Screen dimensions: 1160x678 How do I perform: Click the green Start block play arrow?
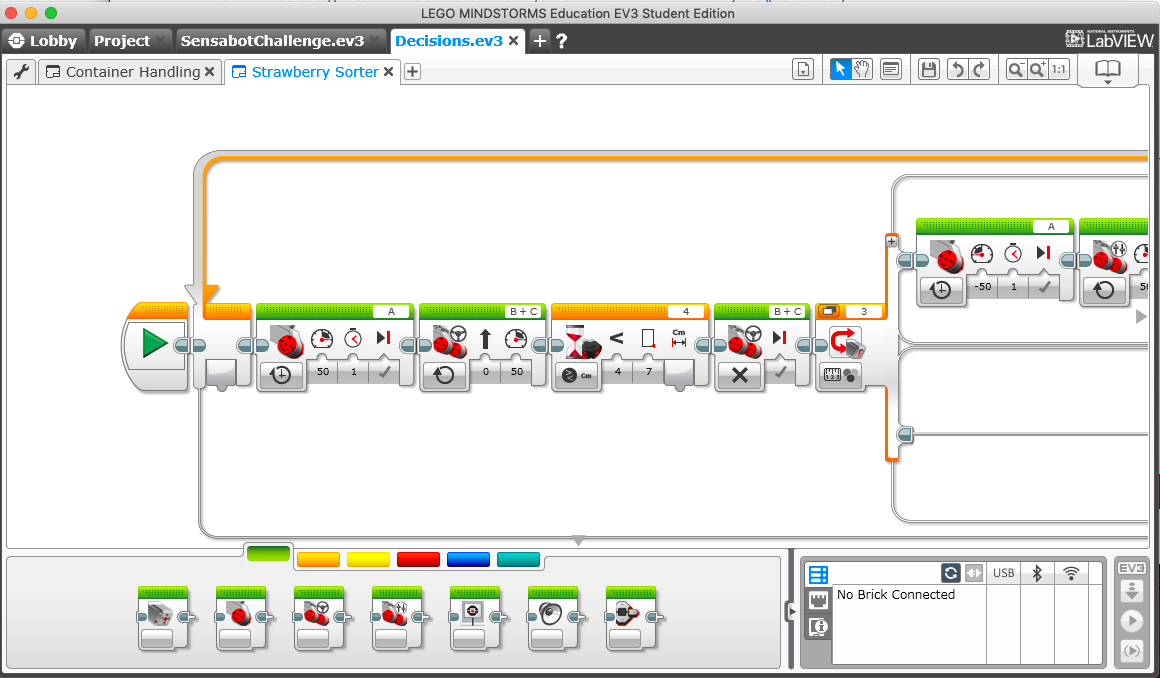point(154,344)
